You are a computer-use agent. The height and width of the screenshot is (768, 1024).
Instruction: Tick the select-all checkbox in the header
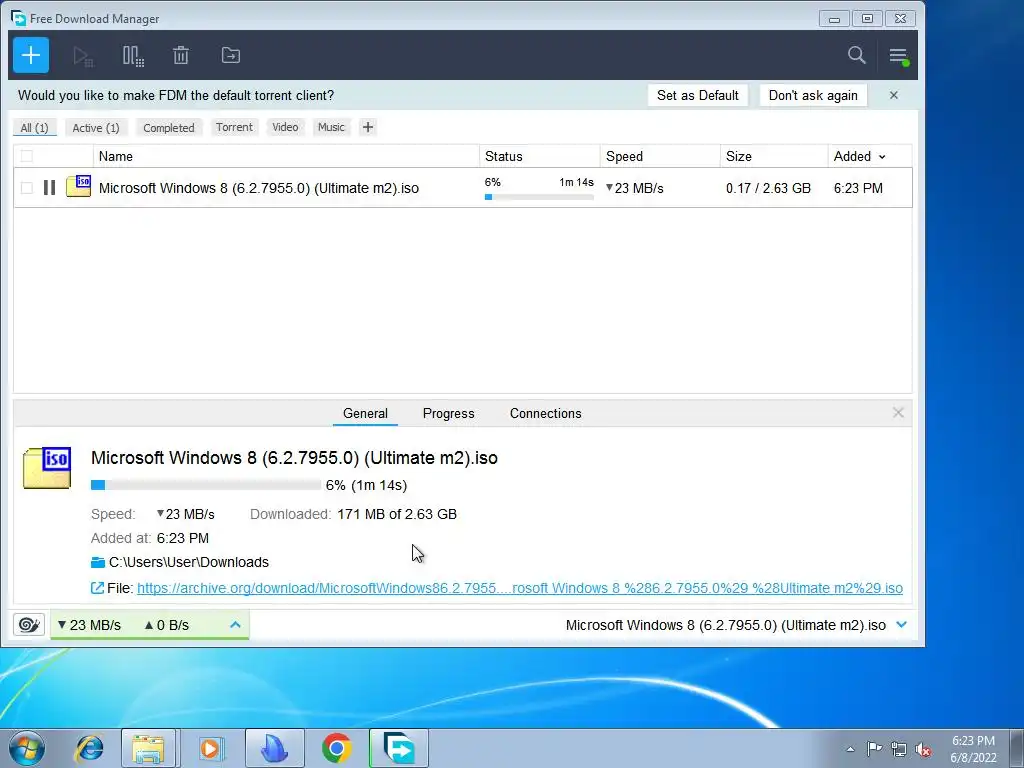click(27, 156)
